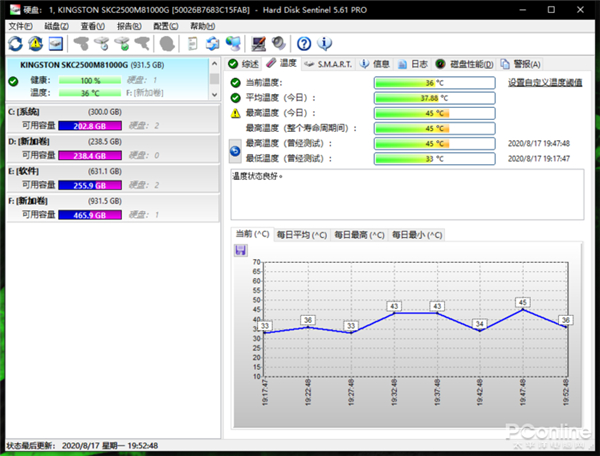Click the monitor icon in the toolbar
The height and width of the screenshot is (456, 600).
pyautogui.click(x=259, y=43)
